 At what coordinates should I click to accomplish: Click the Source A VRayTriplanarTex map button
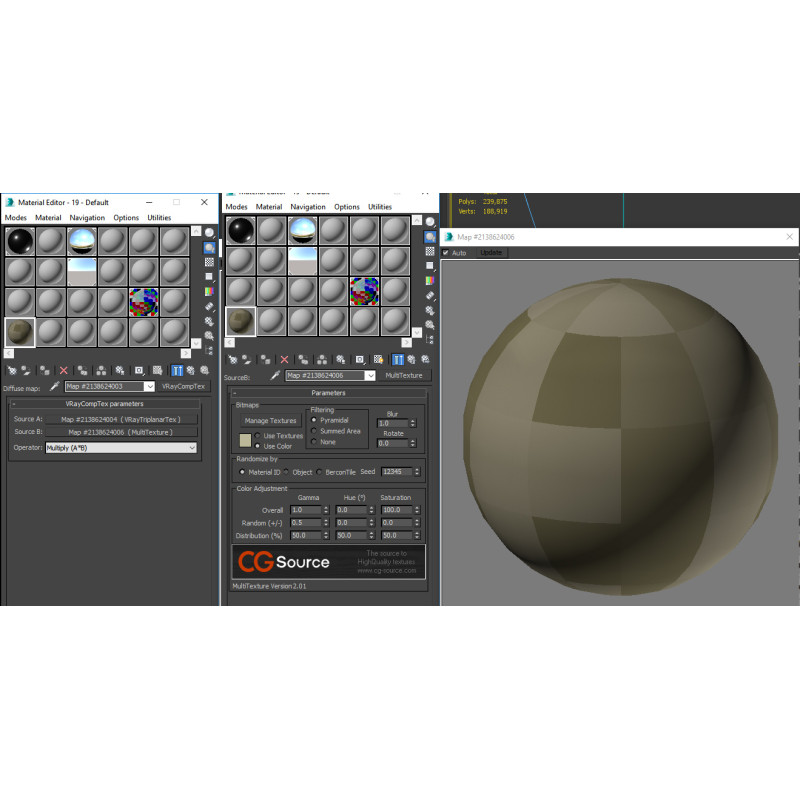click(120, 419)
